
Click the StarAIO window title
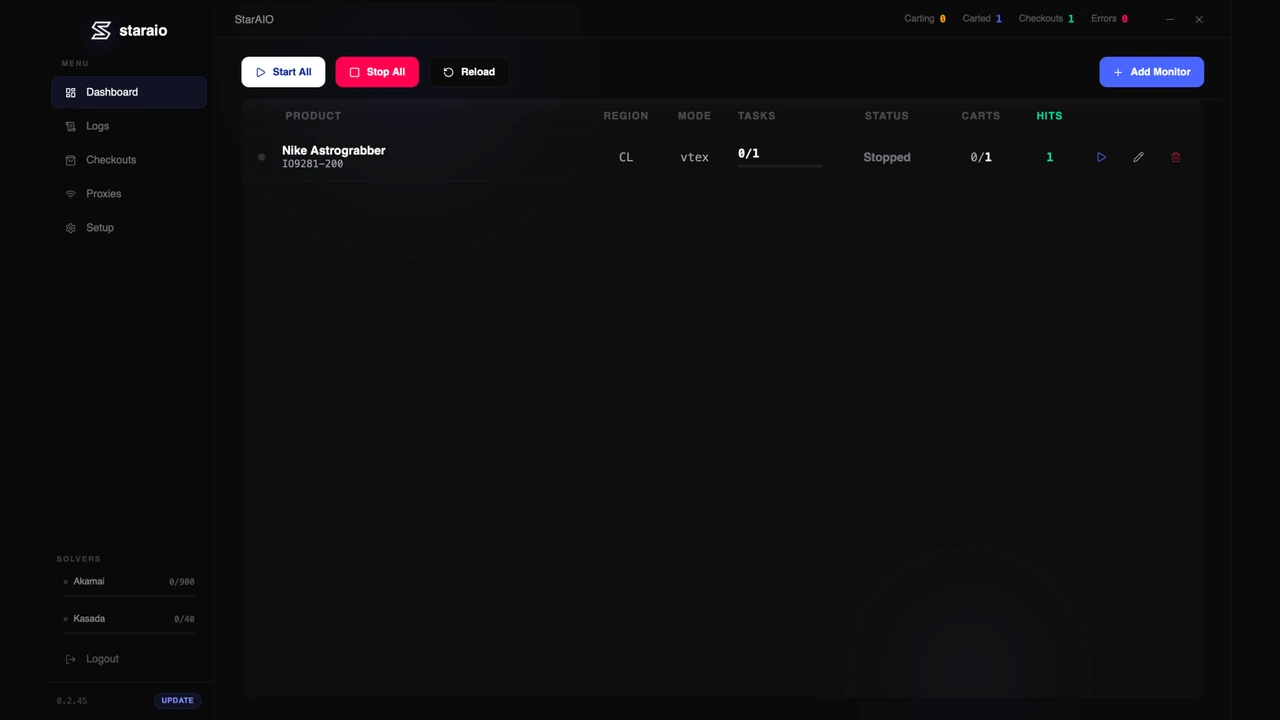254,19
